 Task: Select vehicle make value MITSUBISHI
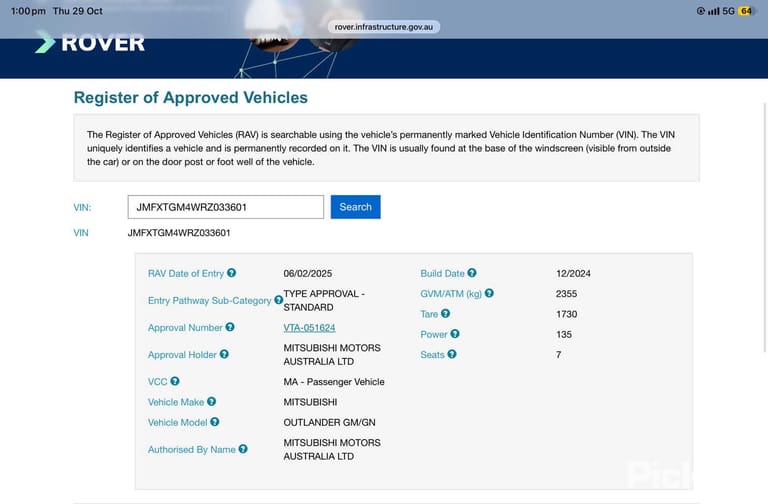[310, 402]
